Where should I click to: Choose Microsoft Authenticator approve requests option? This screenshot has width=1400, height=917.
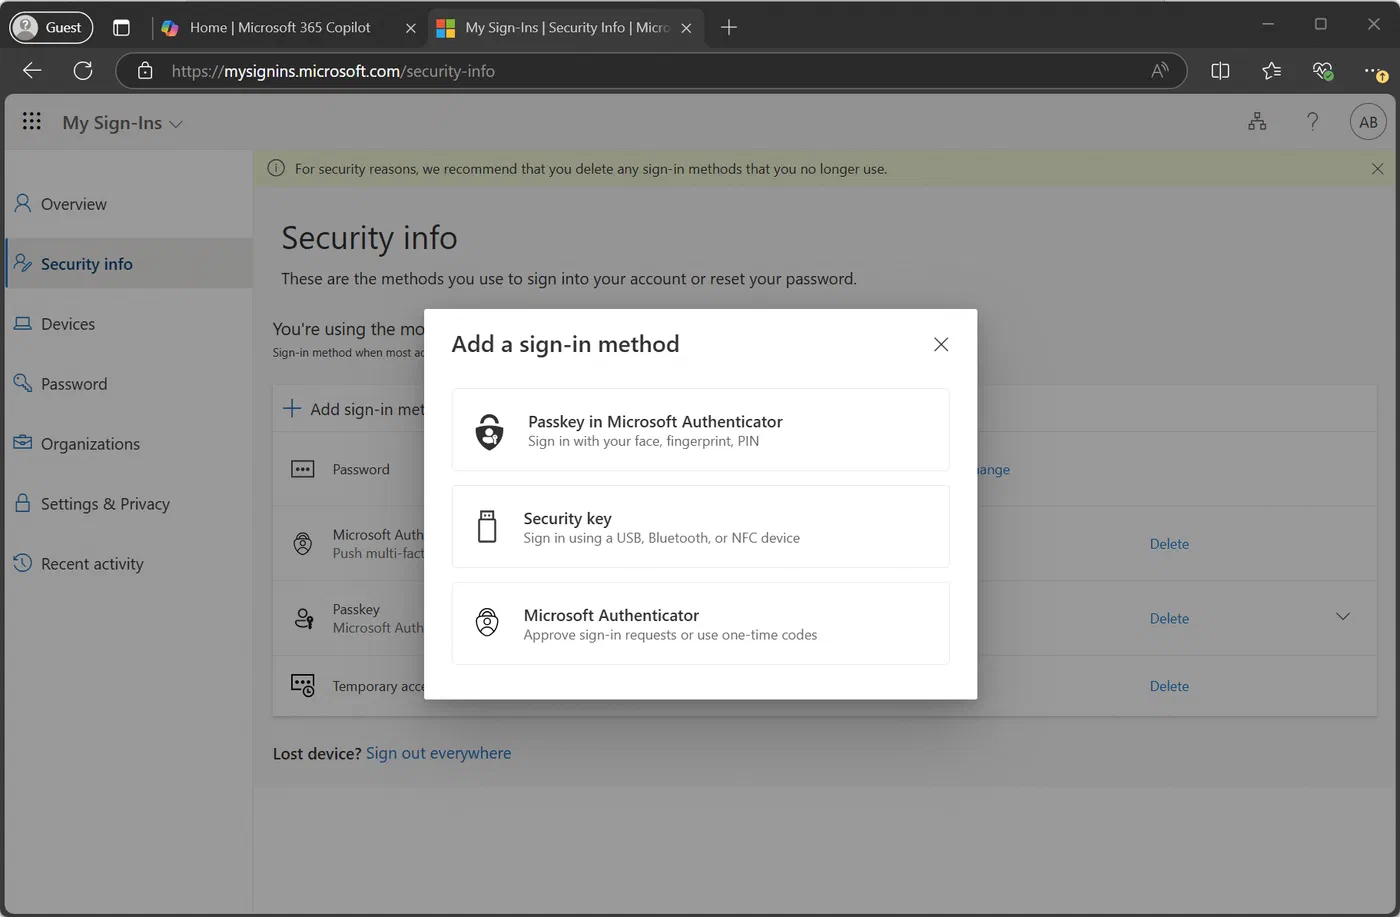pyautogui.click(x=700, y=624)
